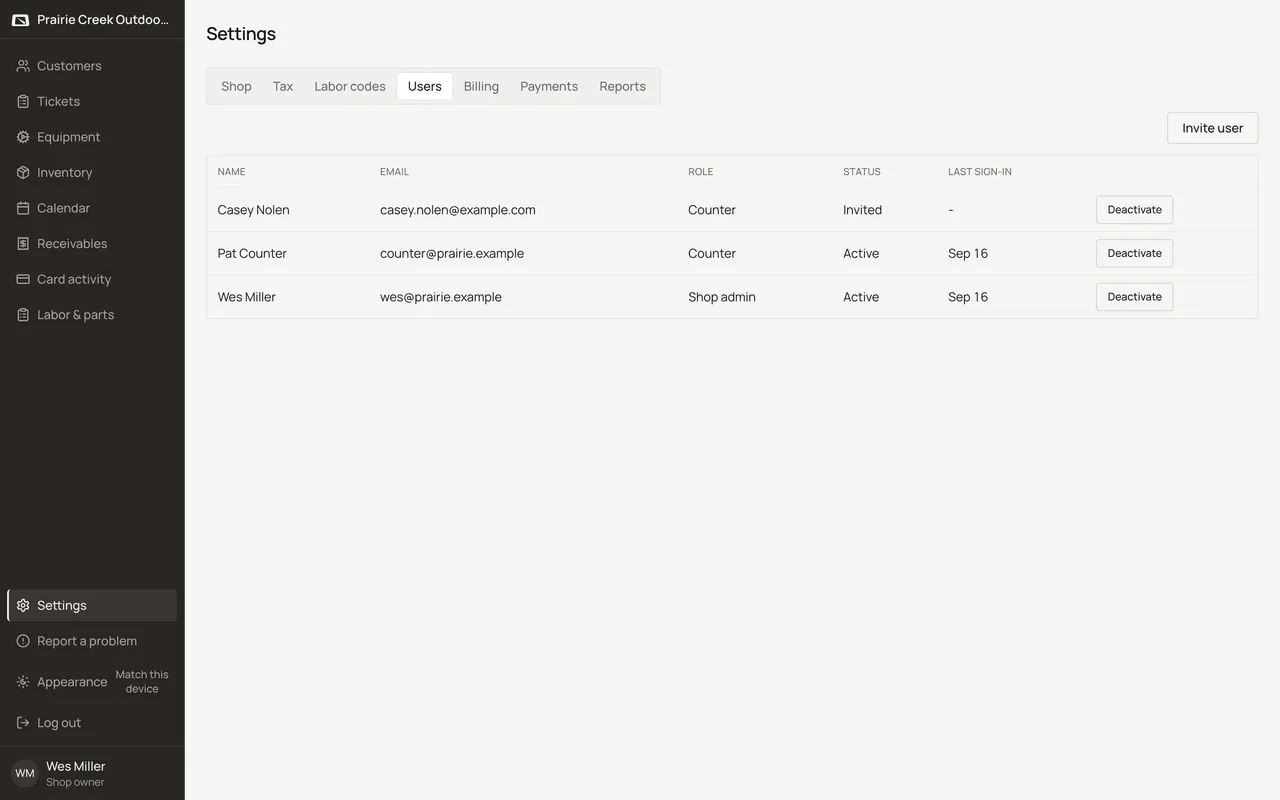
Task: Click the Status column header
Action: coord(862,172)
